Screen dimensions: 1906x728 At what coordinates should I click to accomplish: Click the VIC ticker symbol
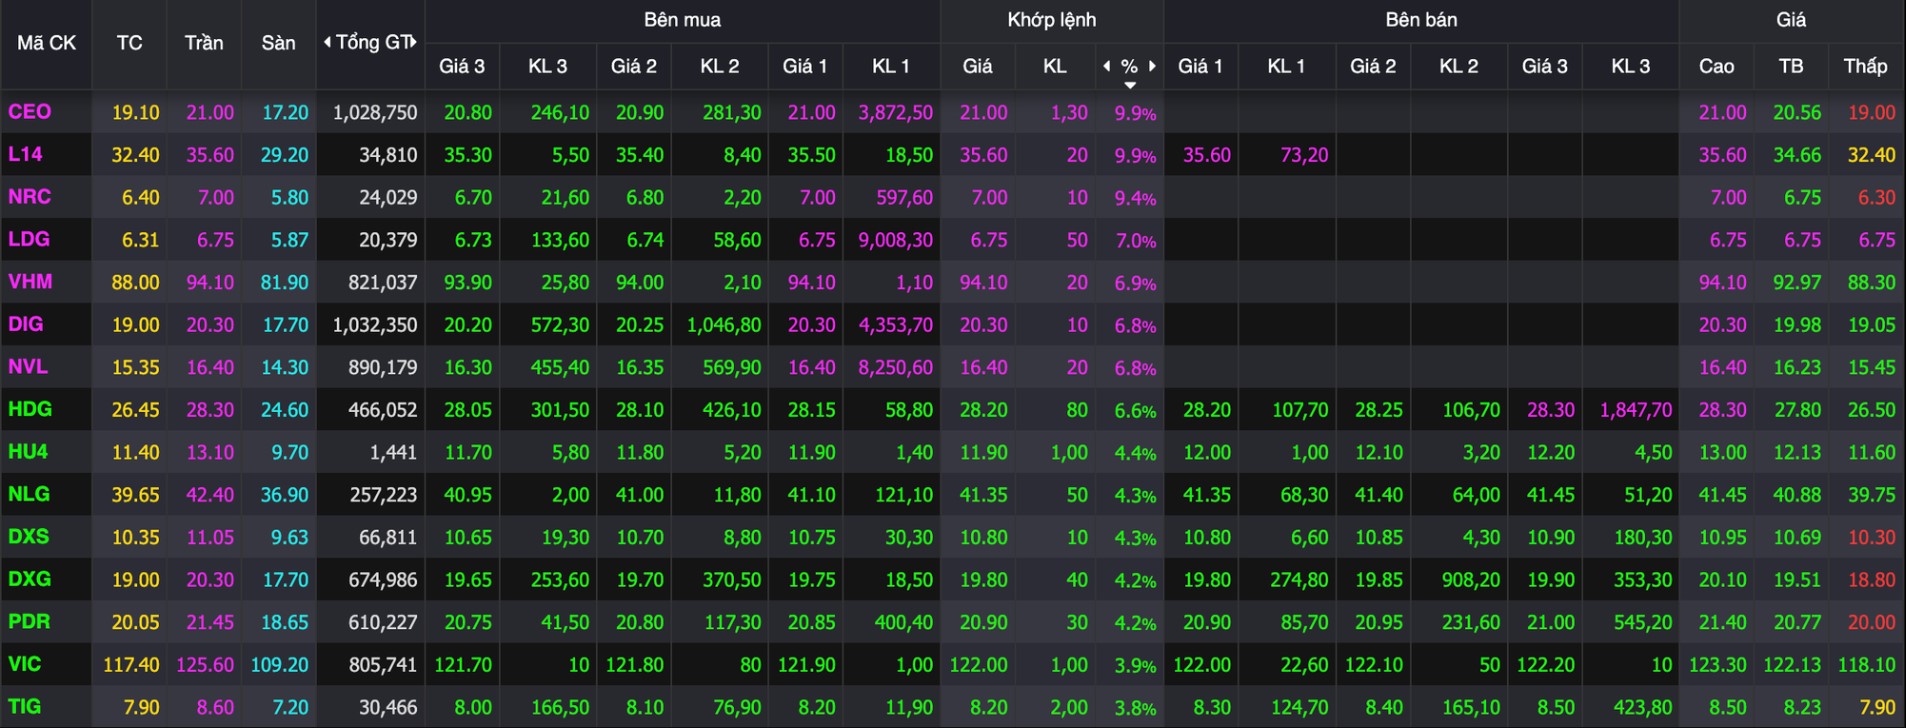coord(25,664)
